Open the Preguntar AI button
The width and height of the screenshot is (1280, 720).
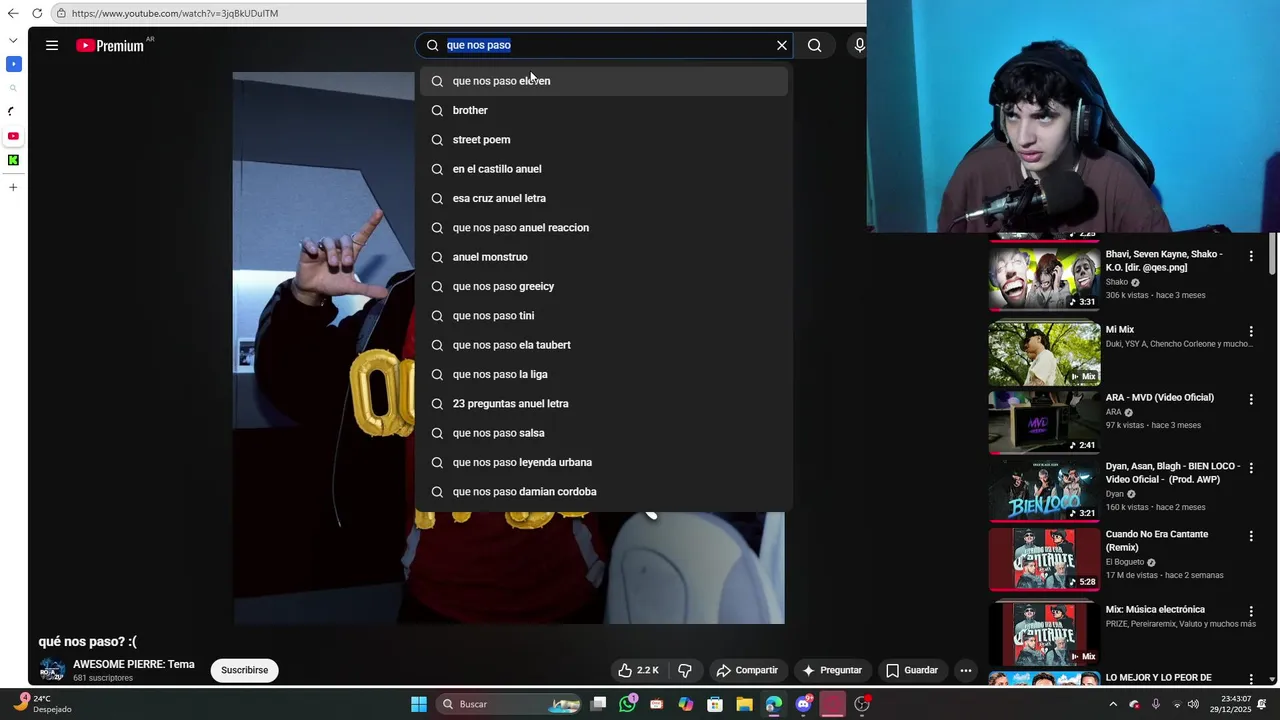pyautogui.click(x=832, y=670)
